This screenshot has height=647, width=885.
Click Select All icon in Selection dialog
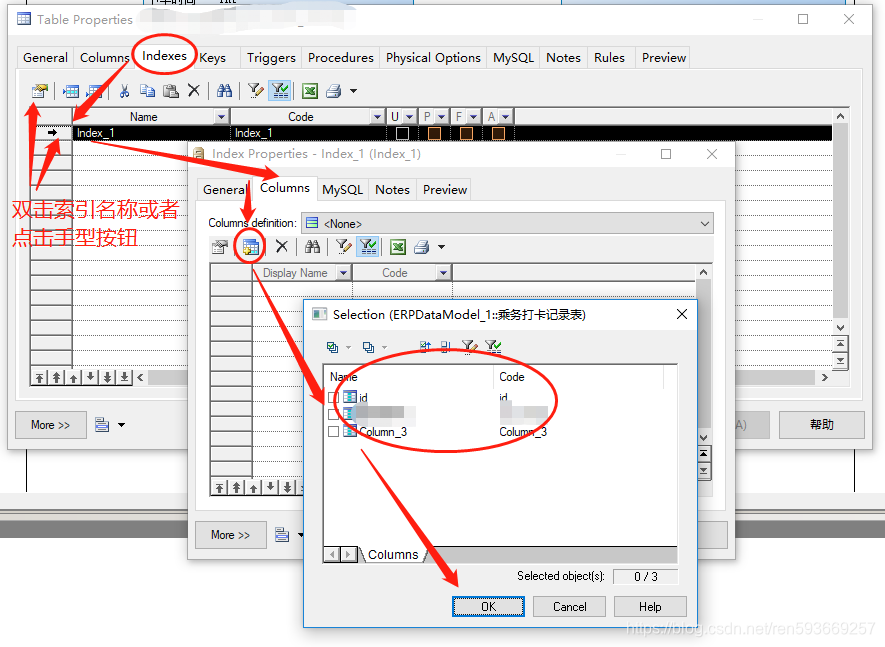[332, 347]
